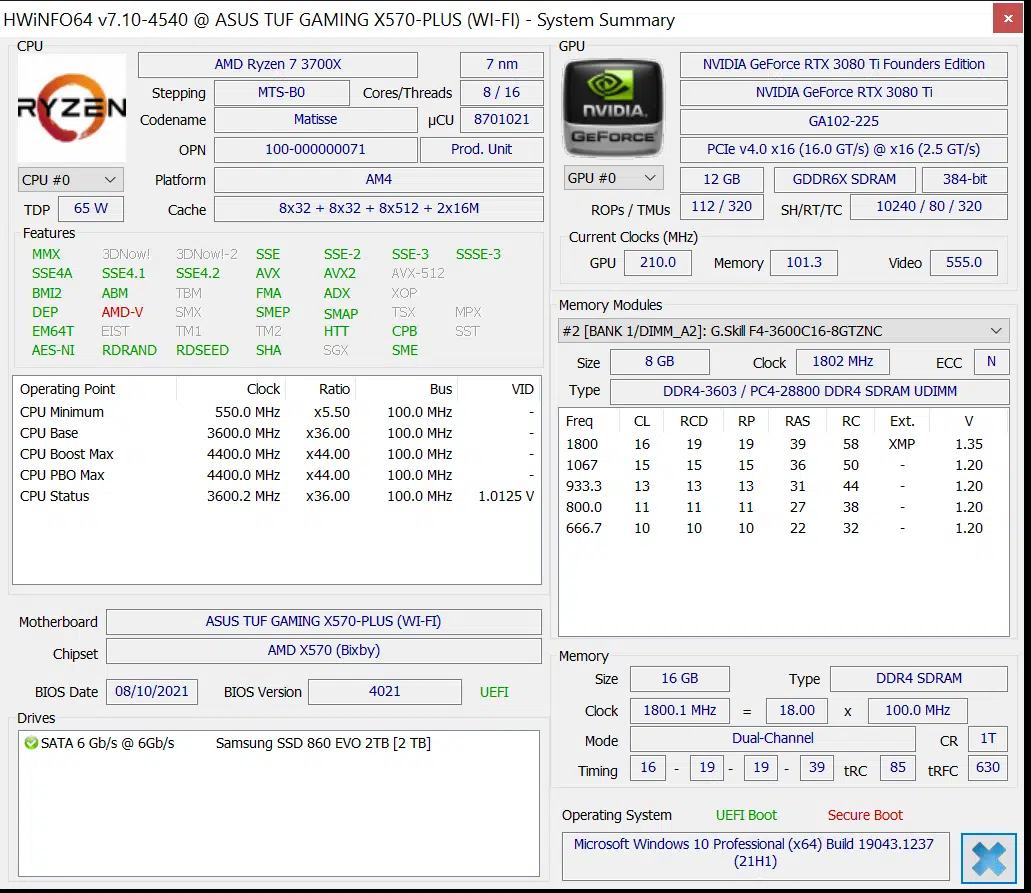
Task: Click the greyed AVX-512 feature label
Action: coord(418,274)
